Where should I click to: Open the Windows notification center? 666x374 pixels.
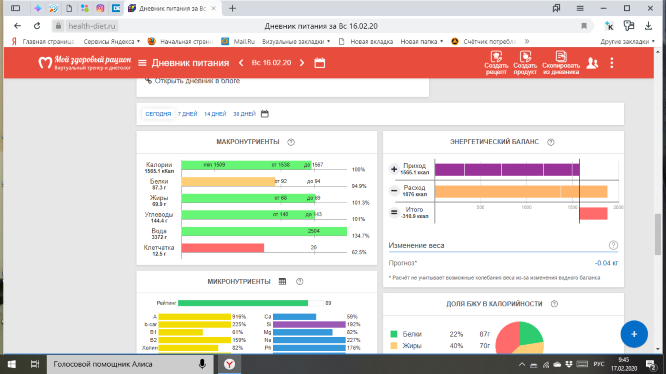[650, 364]
